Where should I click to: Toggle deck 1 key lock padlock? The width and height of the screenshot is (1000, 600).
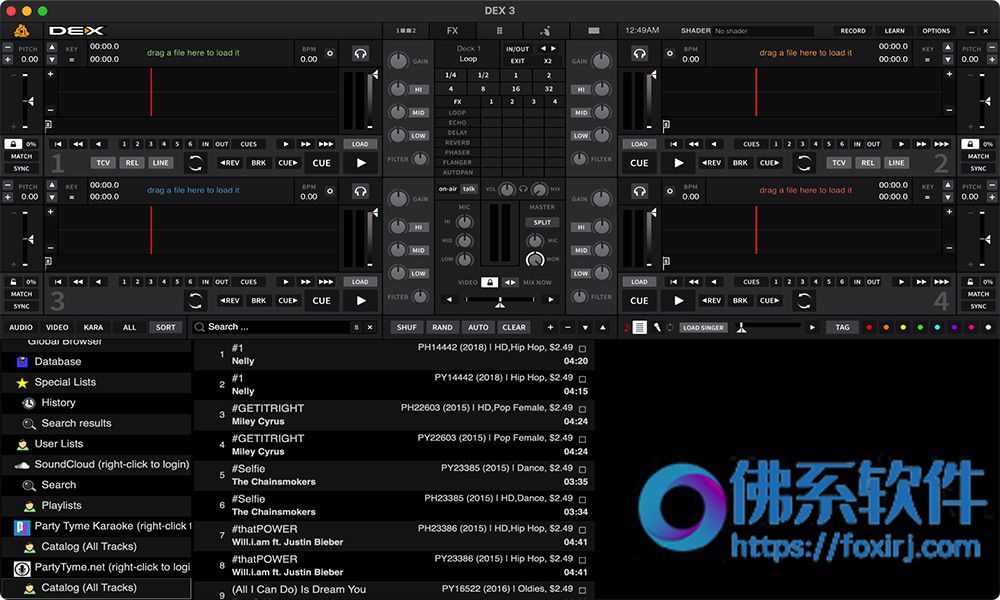[13, 144]
